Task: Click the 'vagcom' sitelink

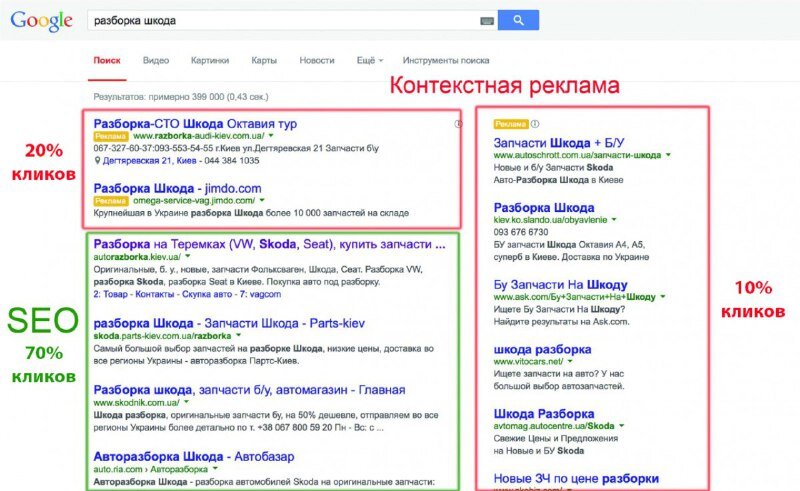Action: 265,294
